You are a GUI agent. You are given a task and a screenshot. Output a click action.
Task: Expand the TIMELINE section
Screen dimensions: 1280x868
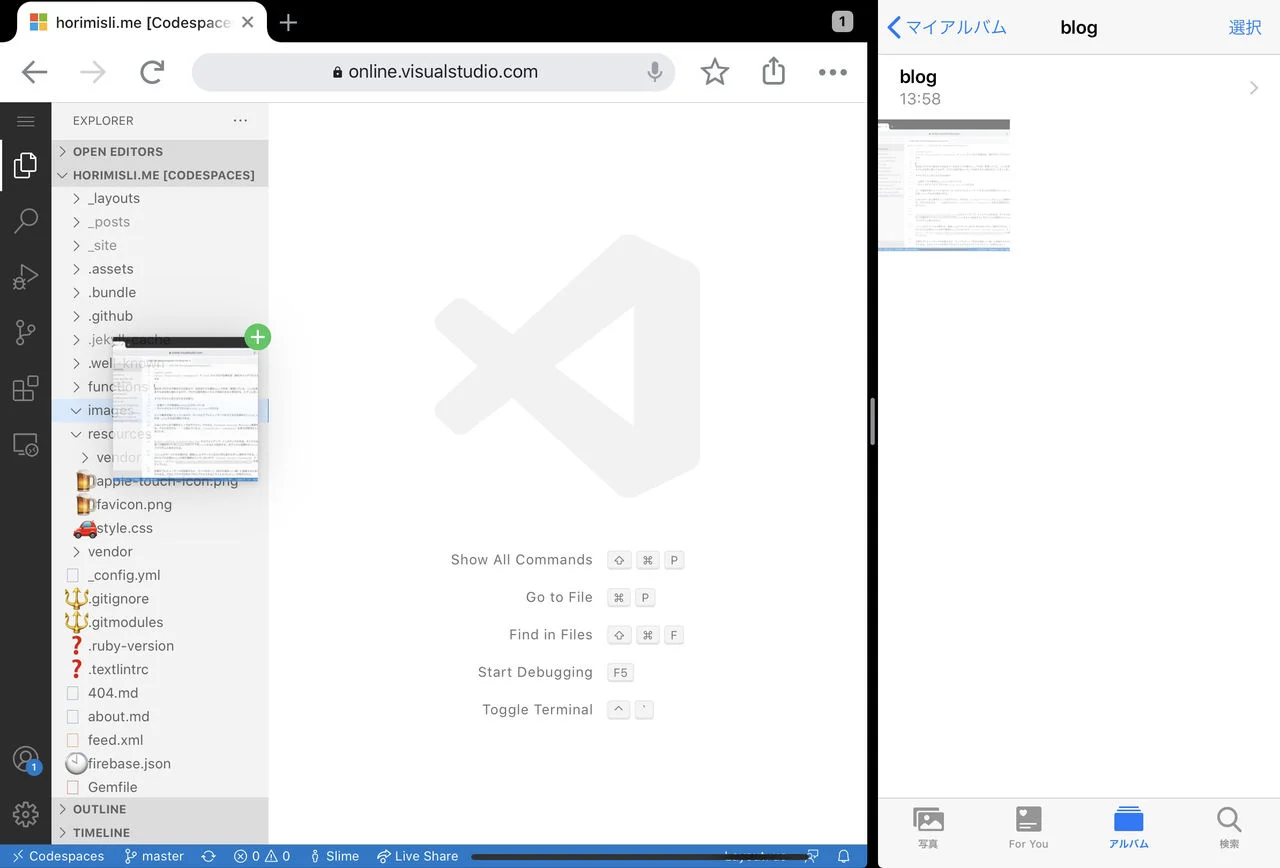tap(160, 832)
